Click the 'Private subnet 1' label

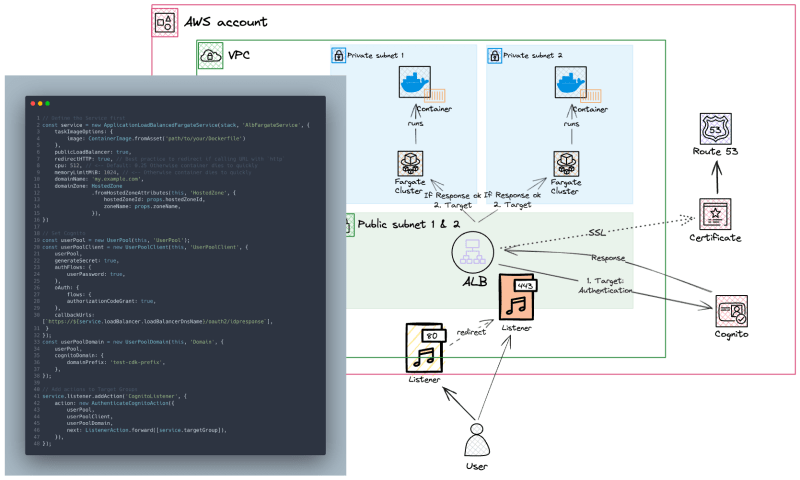pos(375,55)
